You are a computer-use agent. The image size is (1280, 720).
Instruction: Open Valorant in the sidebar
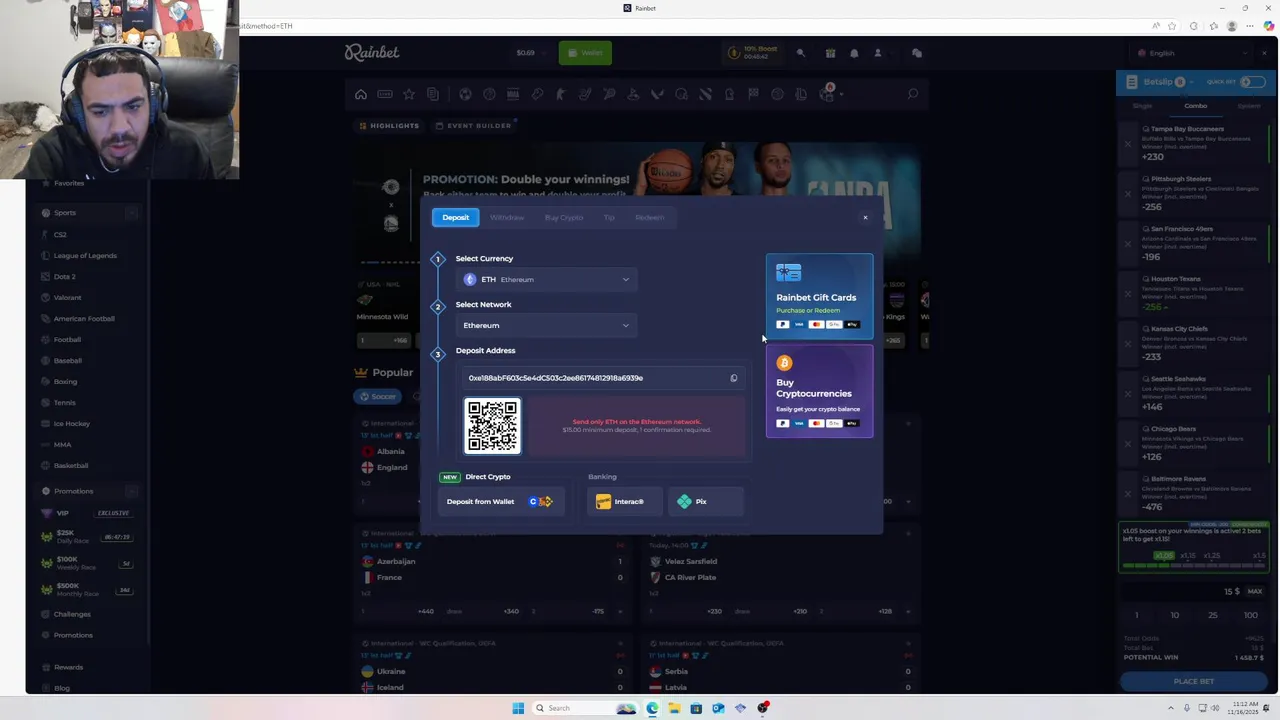[67, 298]
